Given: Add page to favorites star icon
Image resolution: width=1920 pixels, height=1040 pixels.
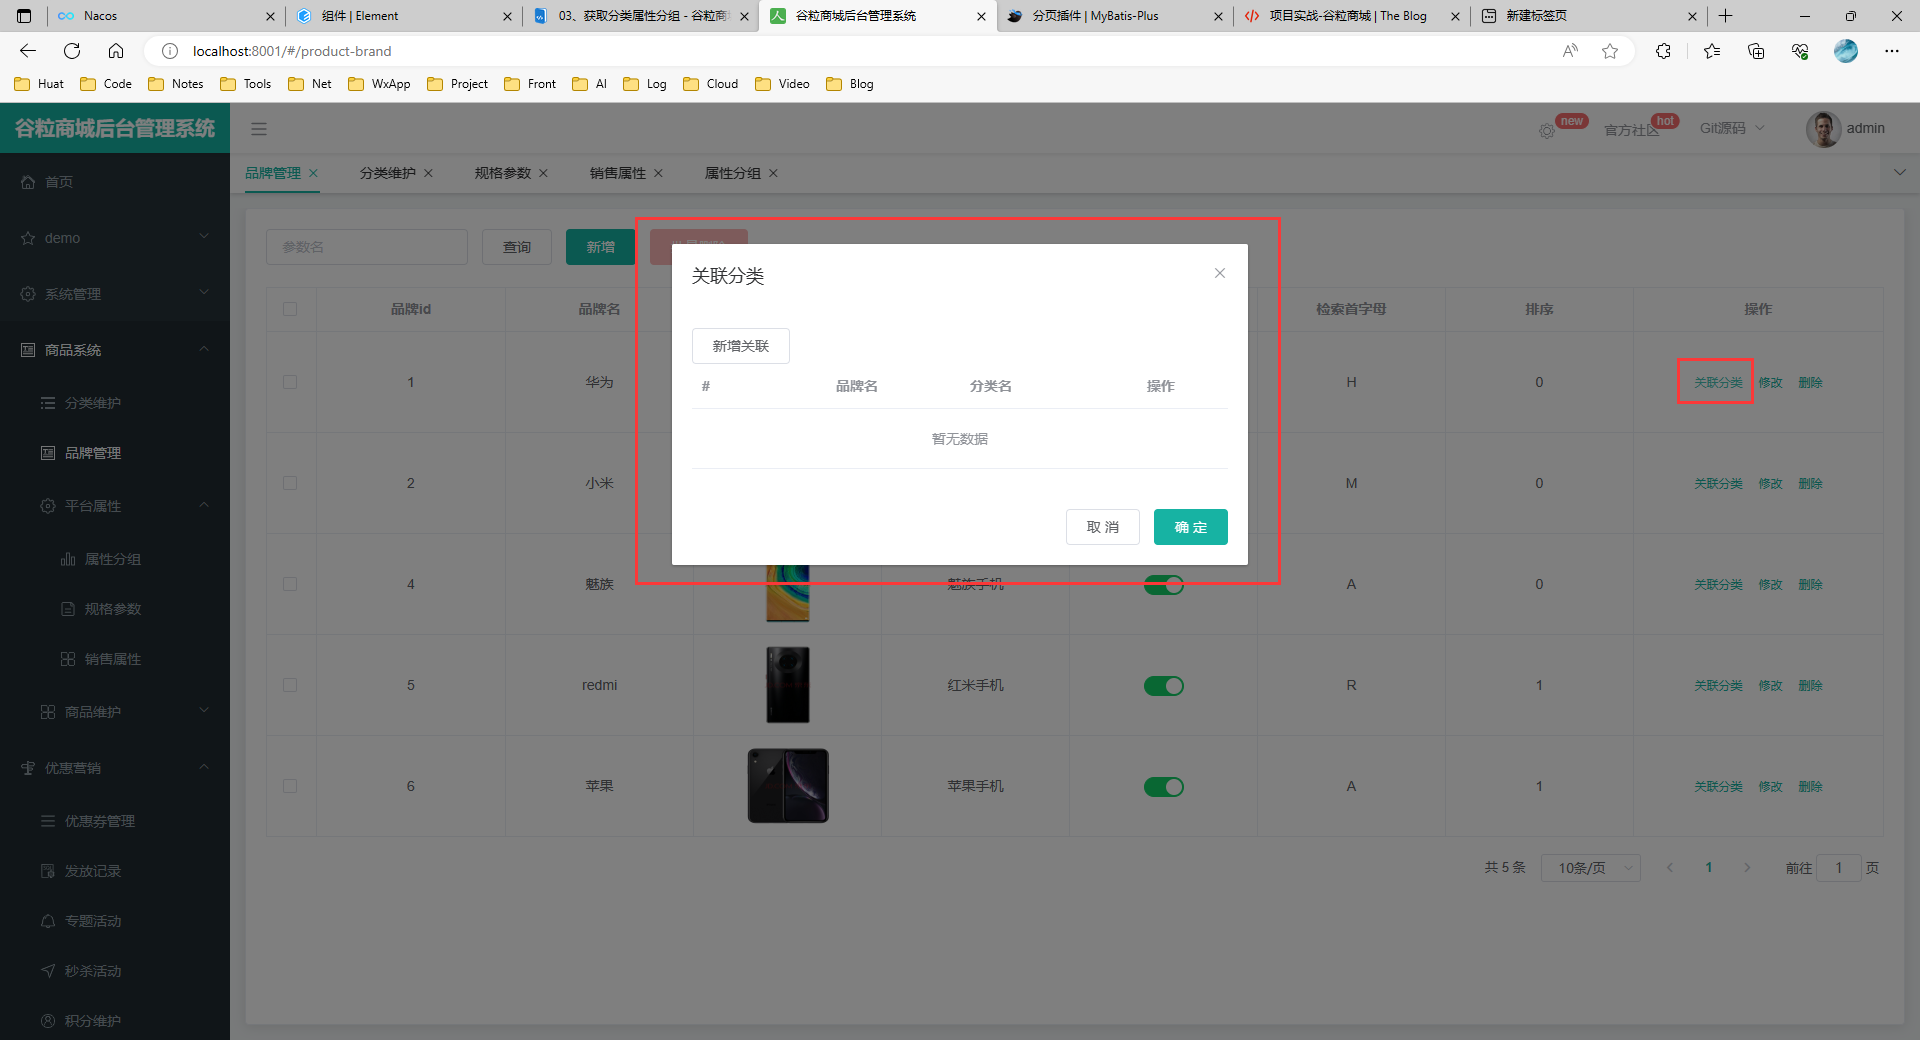Looking at the screenshot, I should click(1609, 51).
